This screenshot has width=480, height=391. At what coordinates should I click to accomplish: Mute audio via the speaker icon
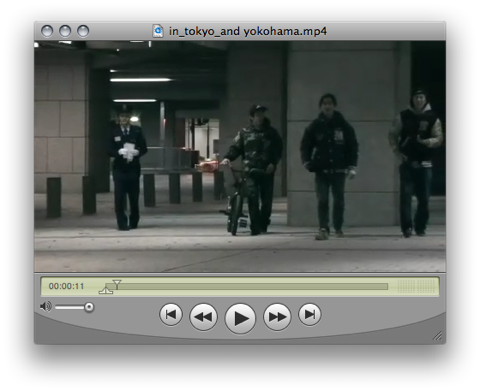pos(46,306)
